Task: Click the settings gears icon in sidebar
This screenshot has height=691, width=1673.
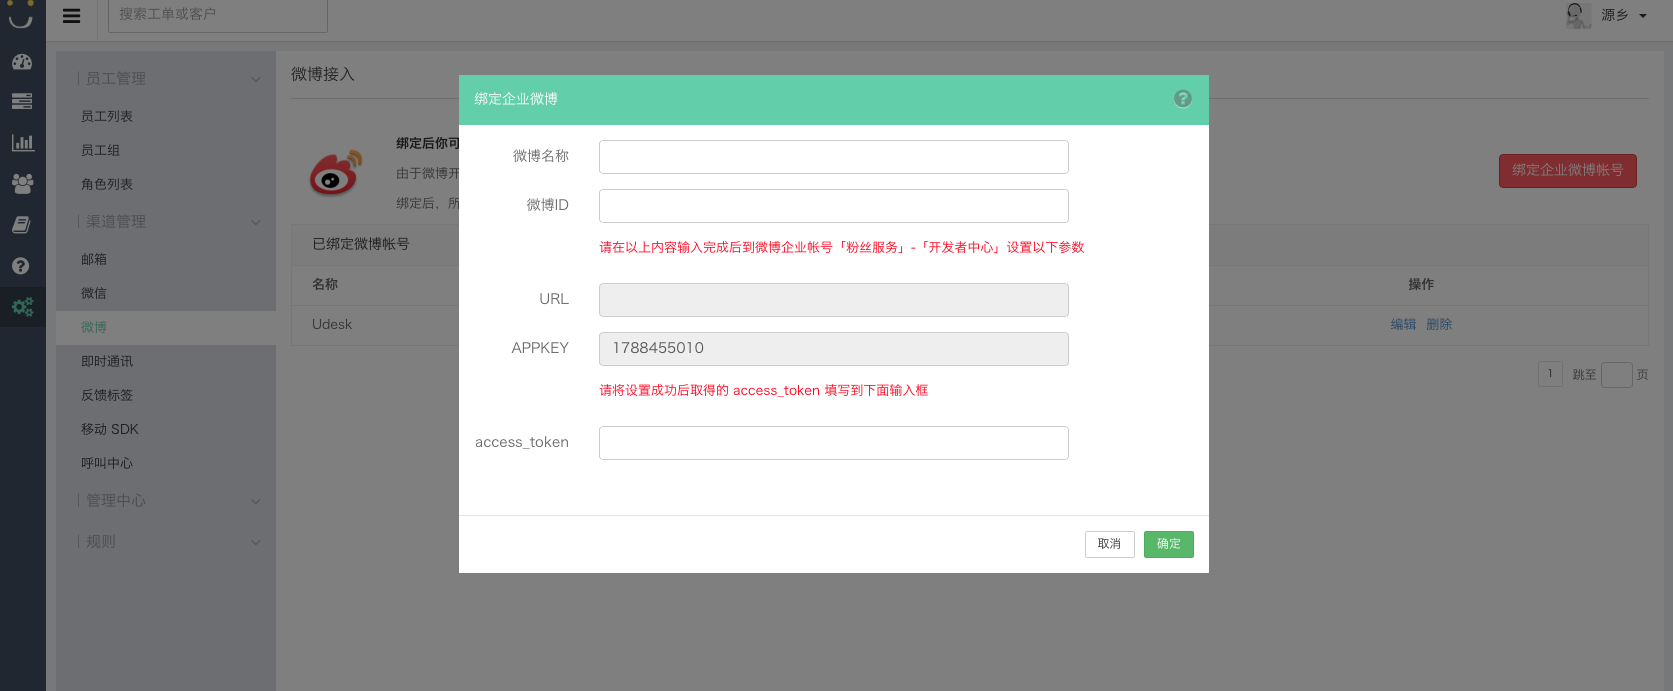Action: click(x=22, y=307)
